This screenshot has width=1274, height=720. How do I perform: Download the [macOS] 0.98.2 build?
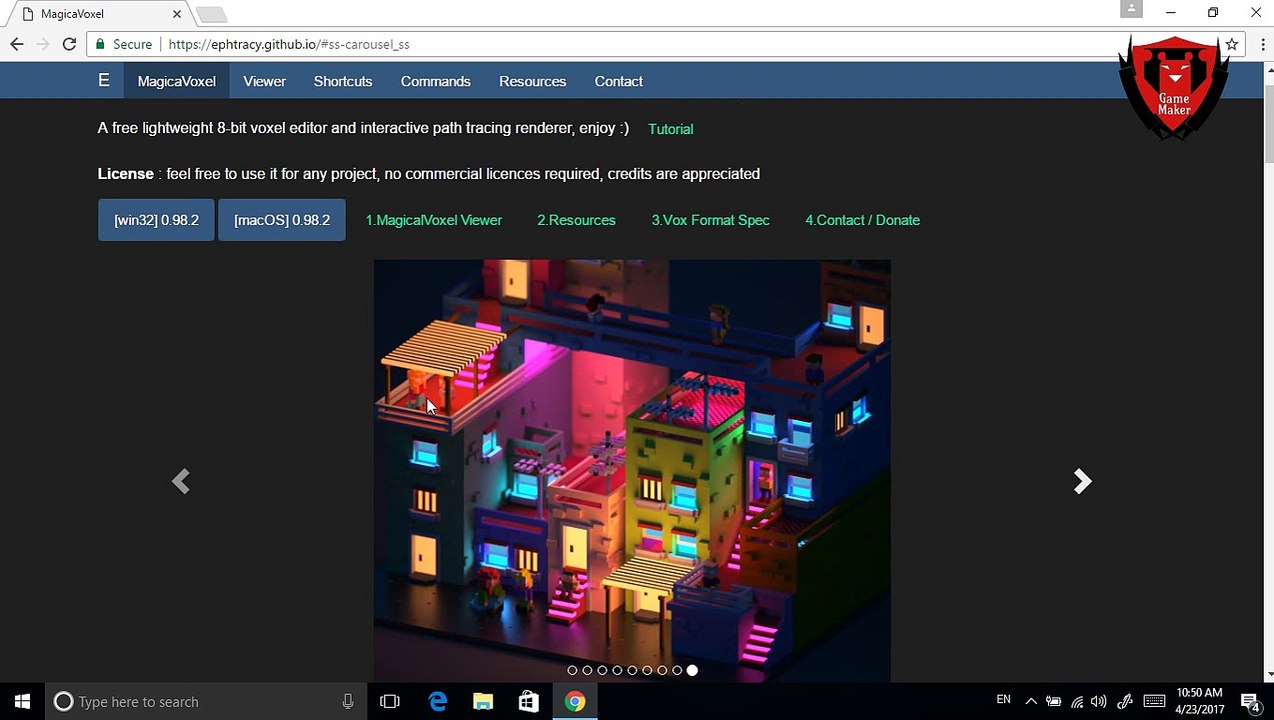click(x=282, y=220)
